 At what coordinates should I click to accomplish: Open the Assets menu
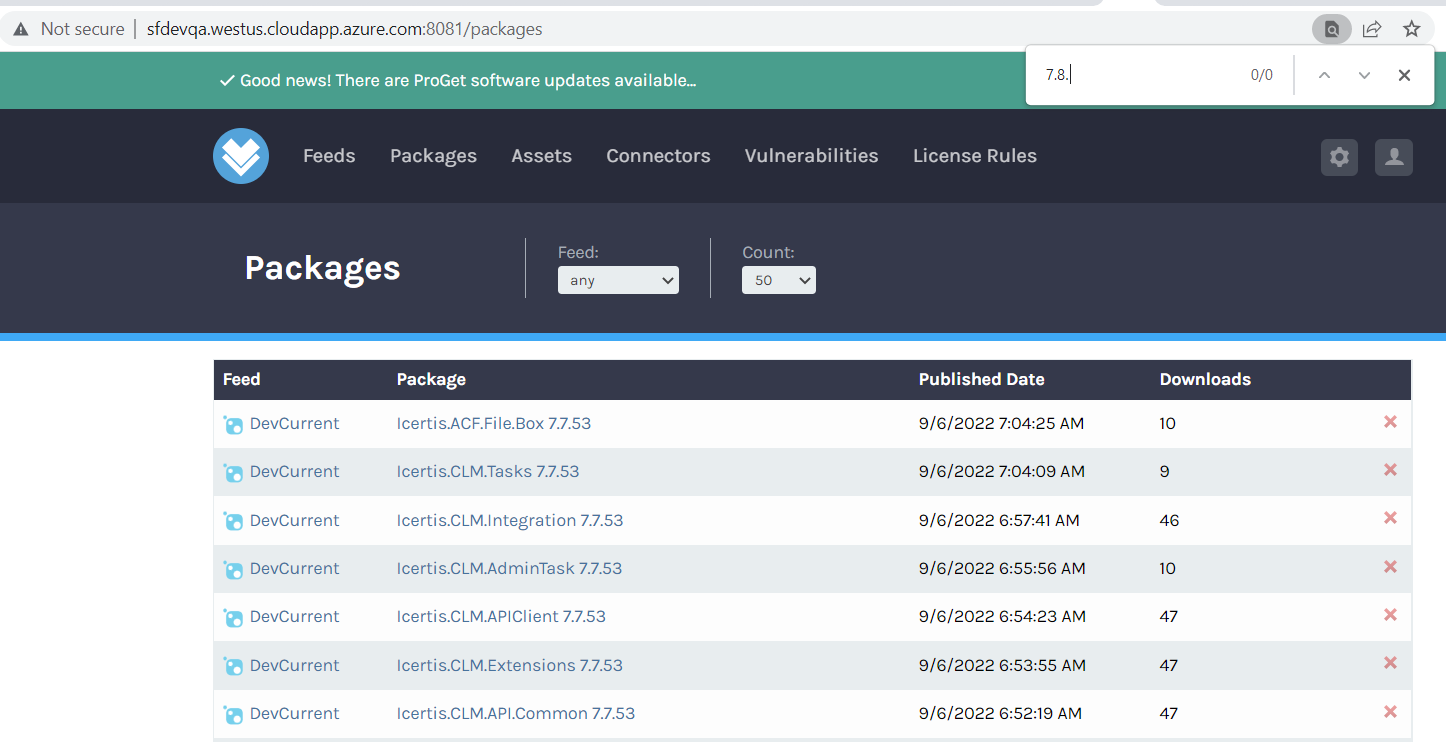pos(541,156)
